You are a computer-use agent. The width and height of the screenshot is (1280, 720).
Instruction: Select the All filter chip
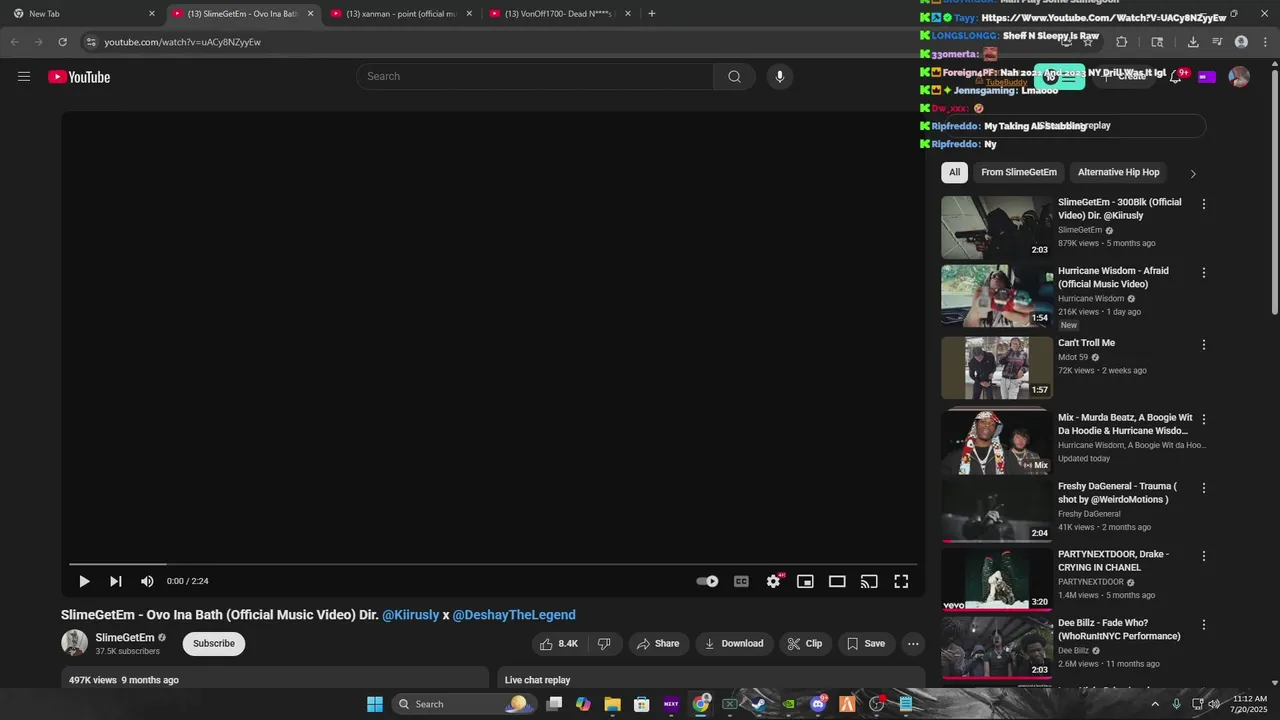click(954, 172)
